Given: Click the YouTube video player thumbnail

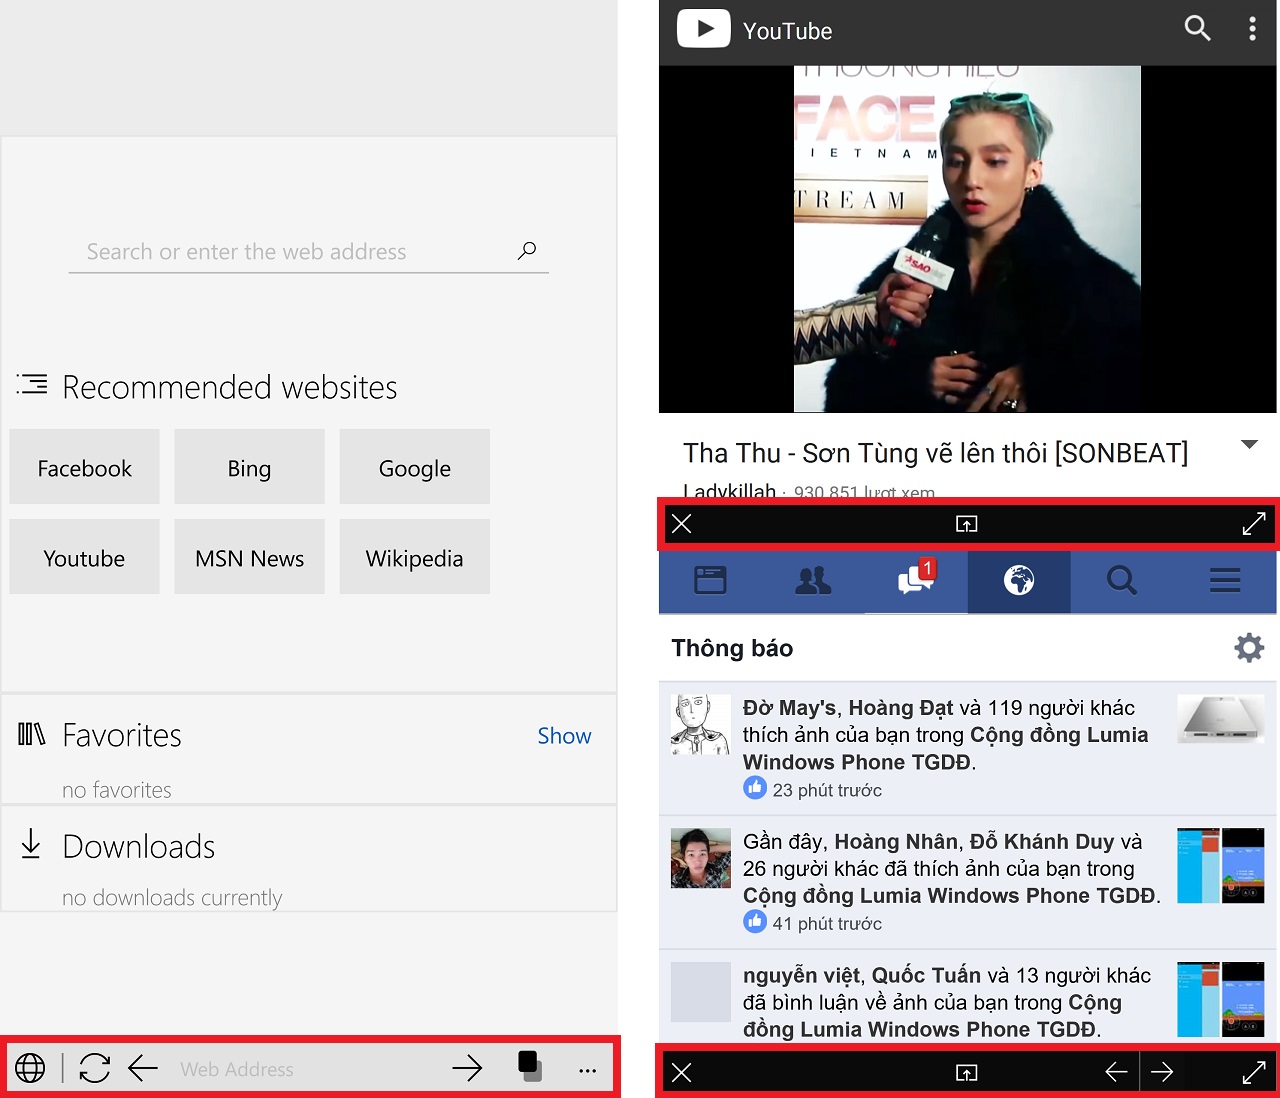Looking at the screenshot, I should [x=967, y=240].
